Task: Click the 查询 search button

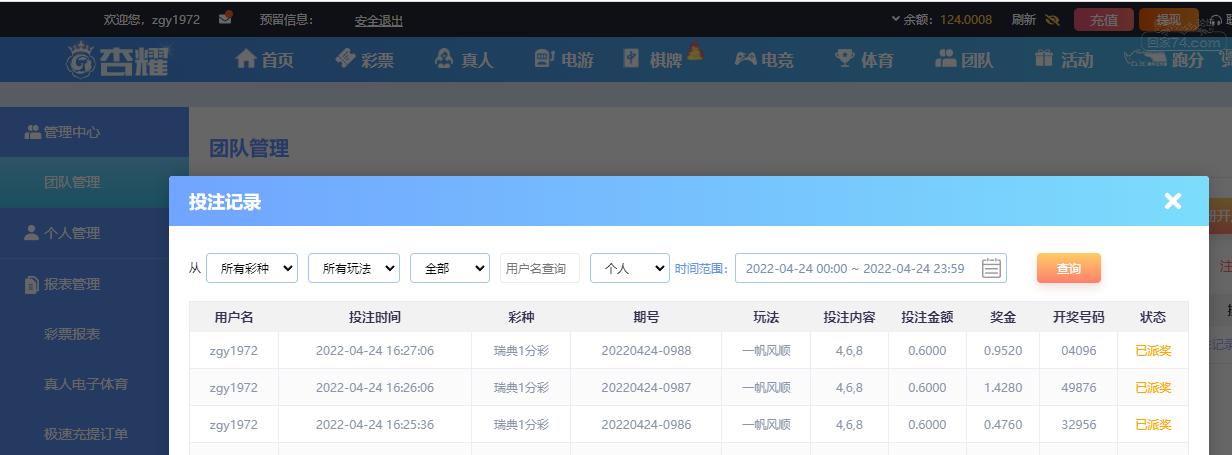Action: pyautogui.click(x=1069, y=268)
